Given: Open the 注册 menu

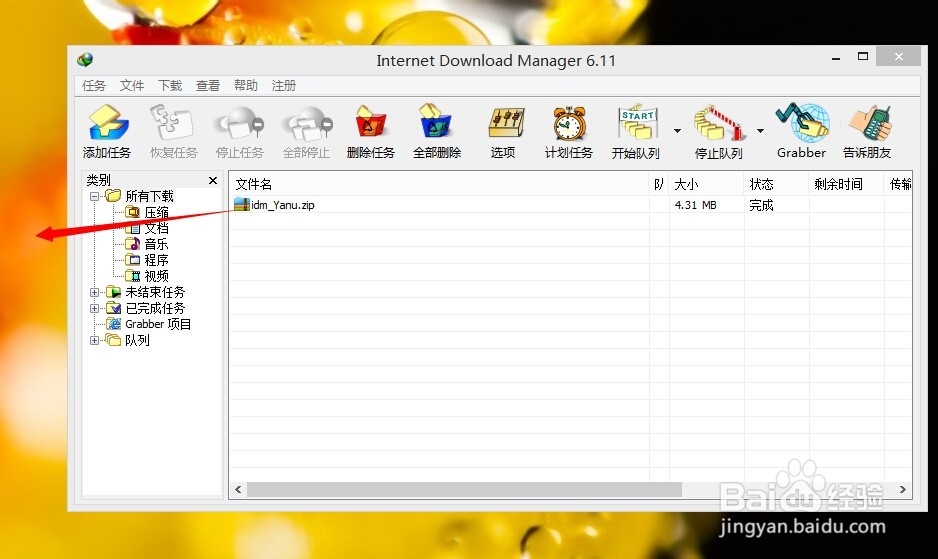Looking at the screenshot, I should (284, 86).
